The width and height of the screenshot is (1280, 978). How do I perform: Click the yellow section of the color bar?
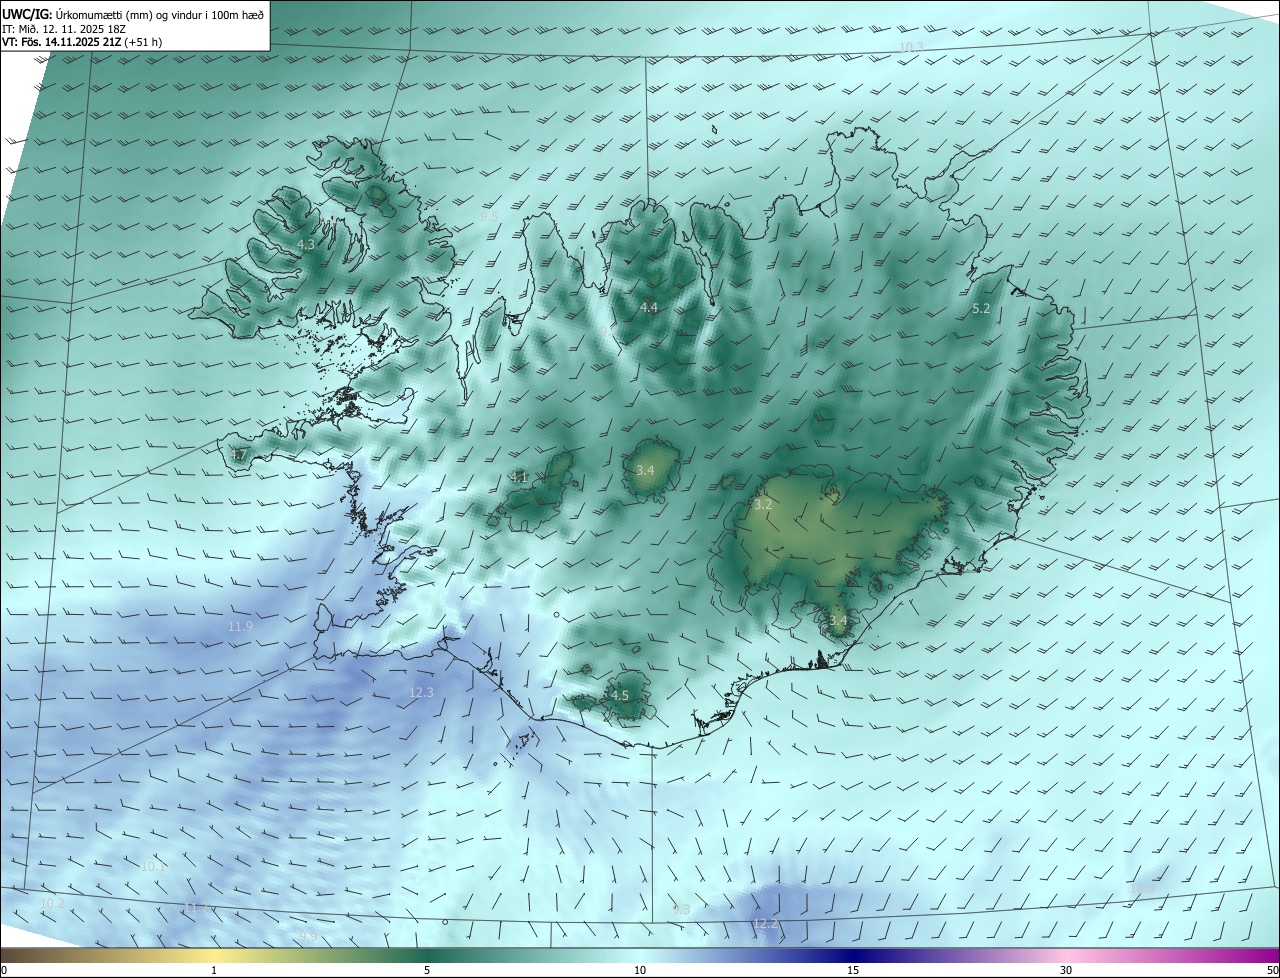pos(215,955)
